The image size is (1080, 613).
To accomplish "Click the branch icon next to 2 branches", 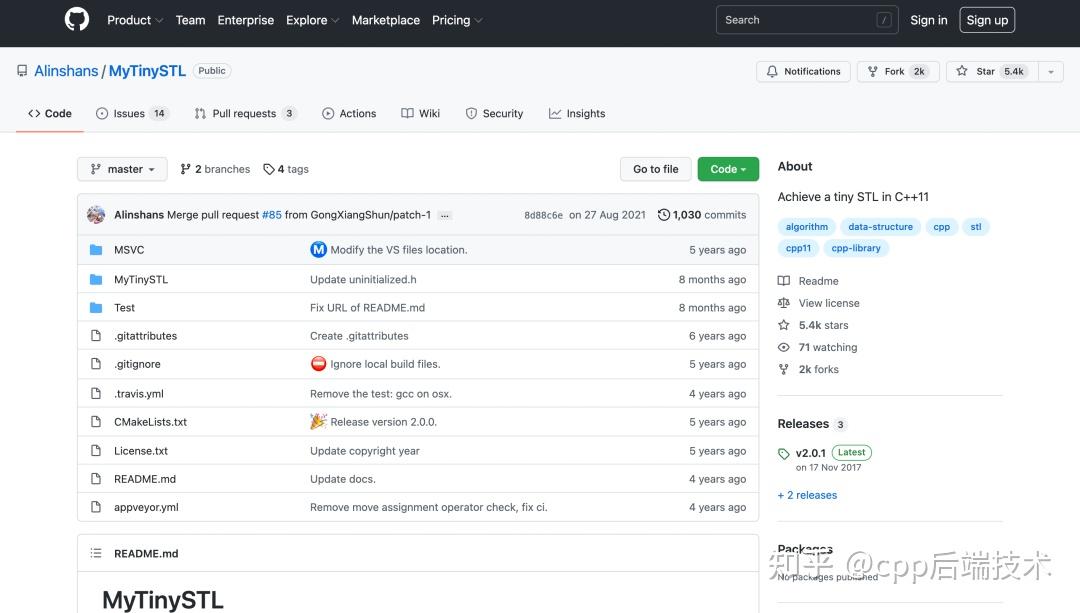I will [x=185, y=169].
